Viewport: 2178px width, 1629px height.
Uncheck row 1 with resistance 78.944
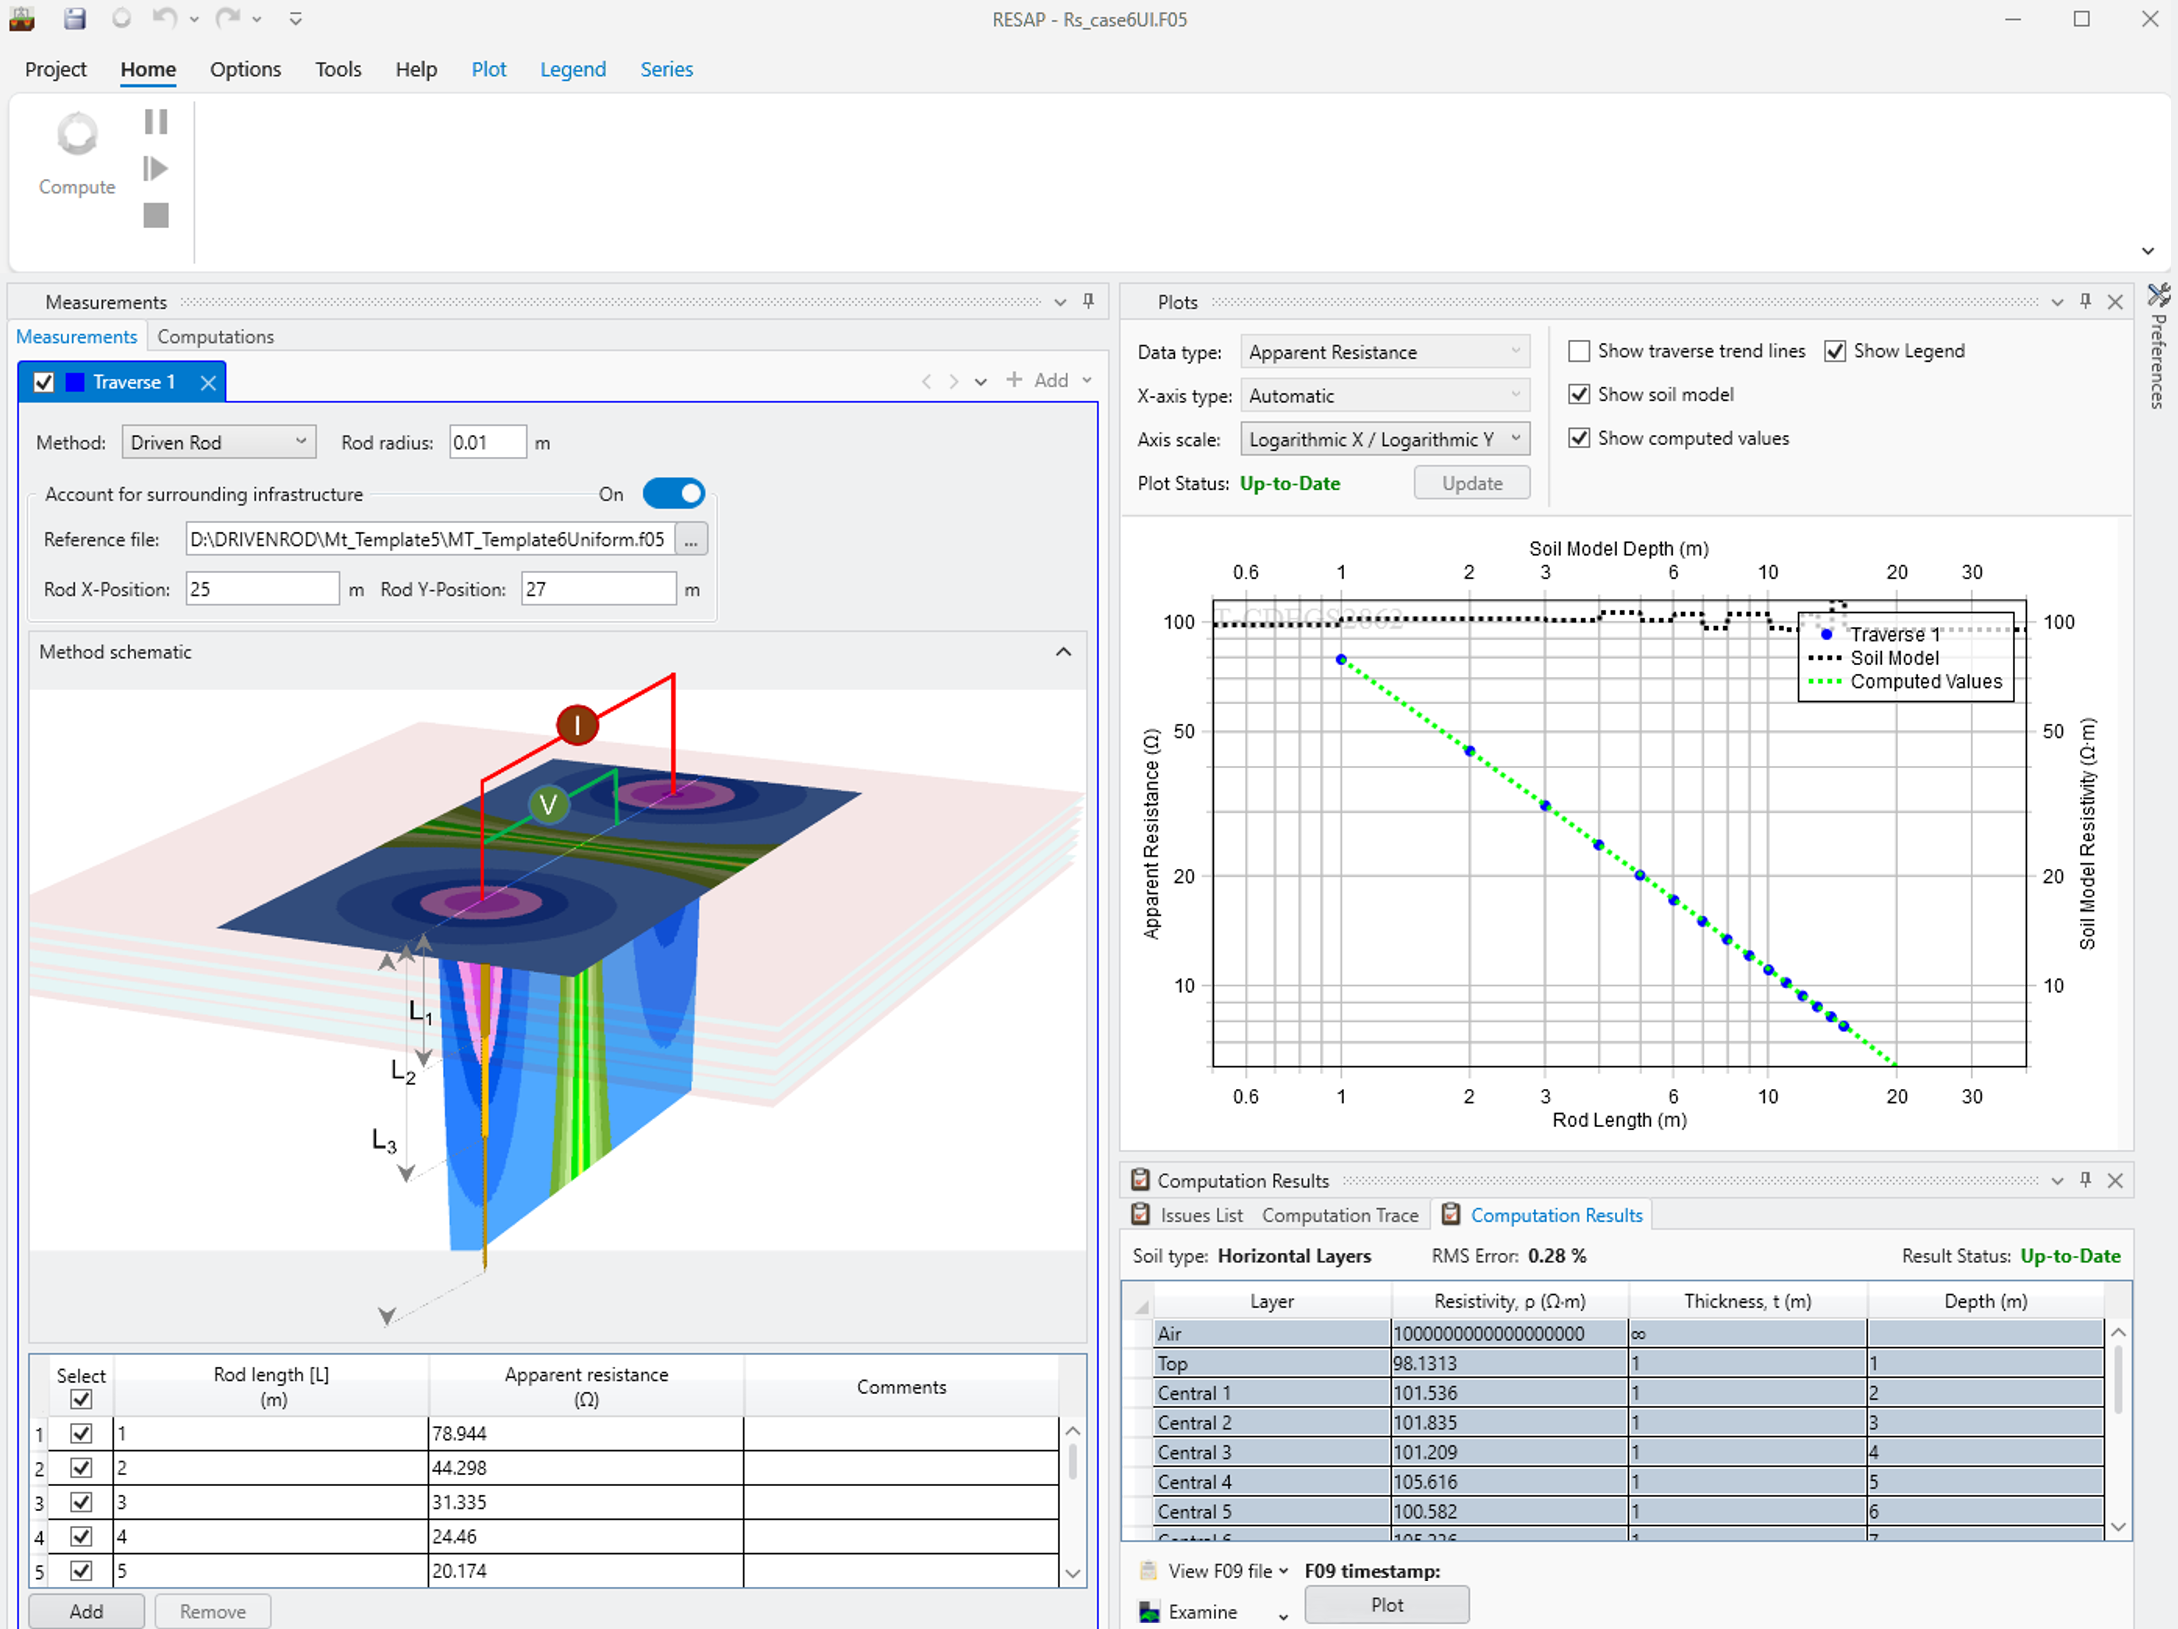click(x=81, y=1433)
